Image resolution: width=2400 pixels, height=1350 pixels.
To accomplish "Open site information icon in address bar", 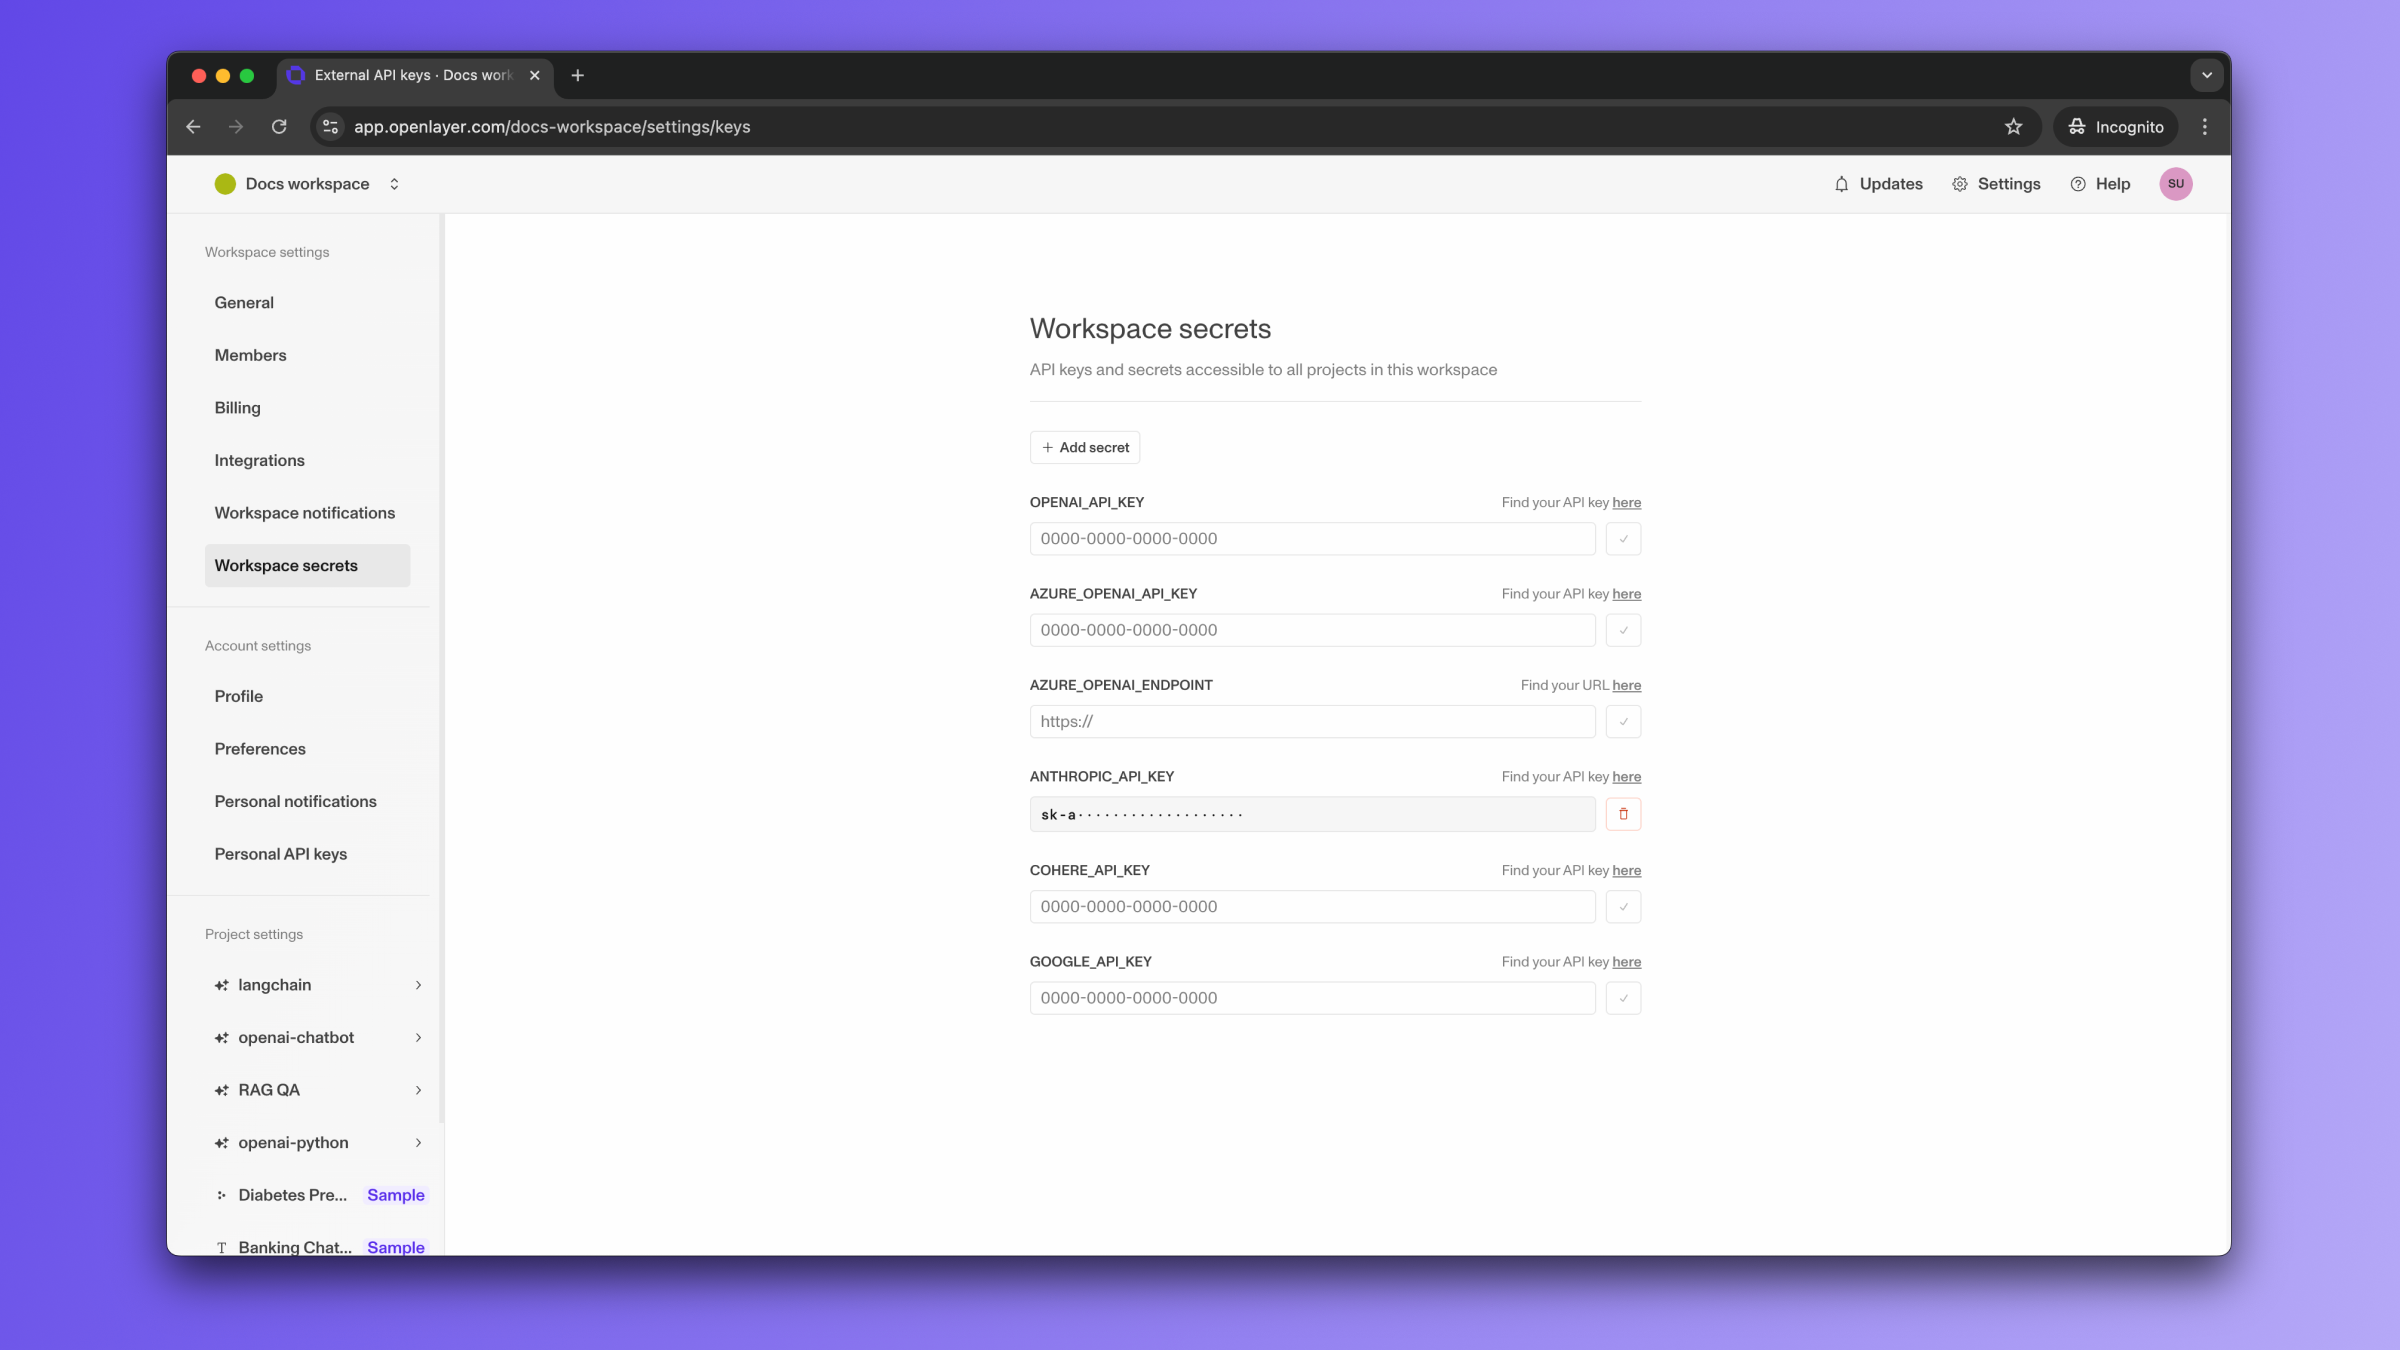I will (x=331, y=127).
